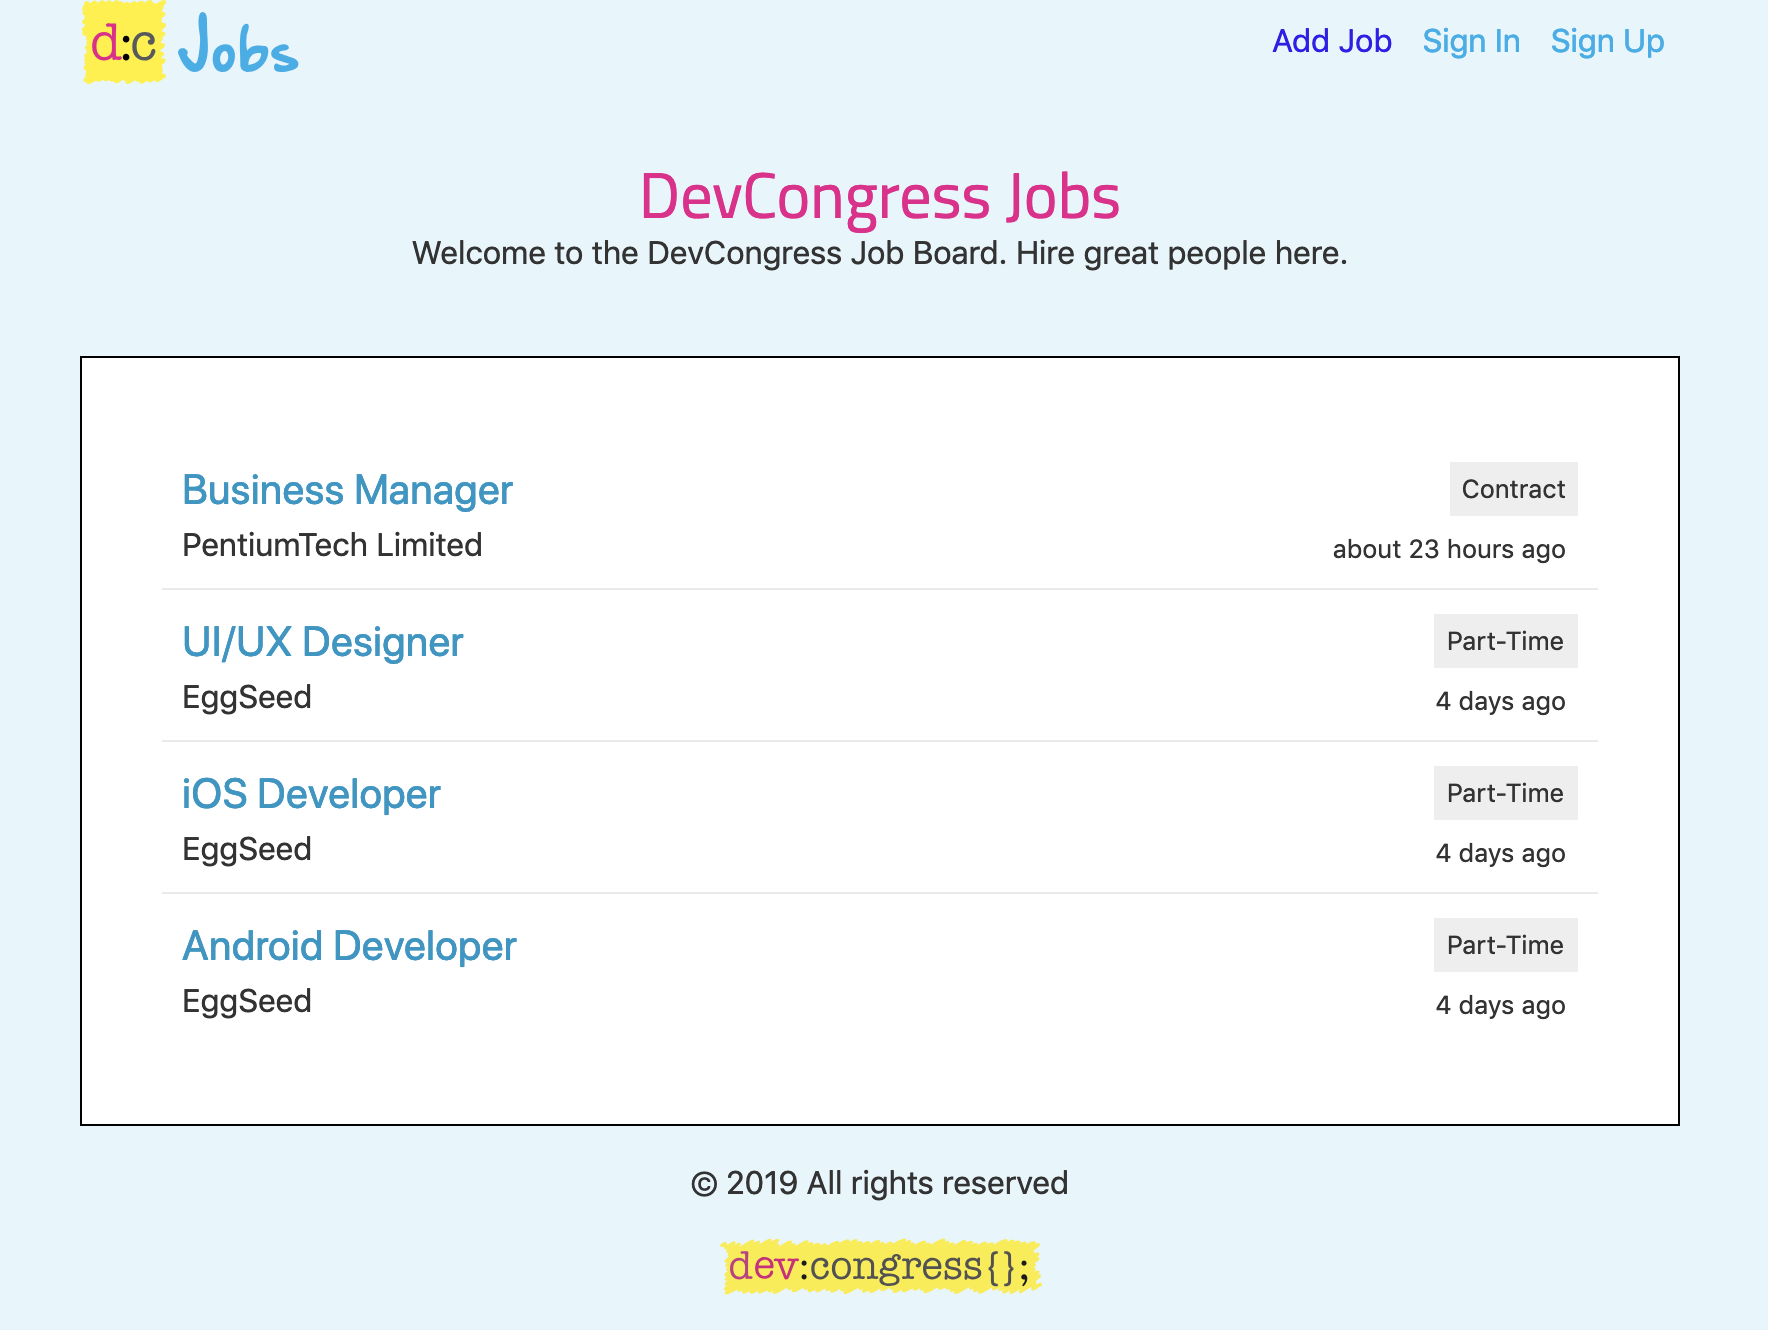Open the Add Job page

[1331, 41]
